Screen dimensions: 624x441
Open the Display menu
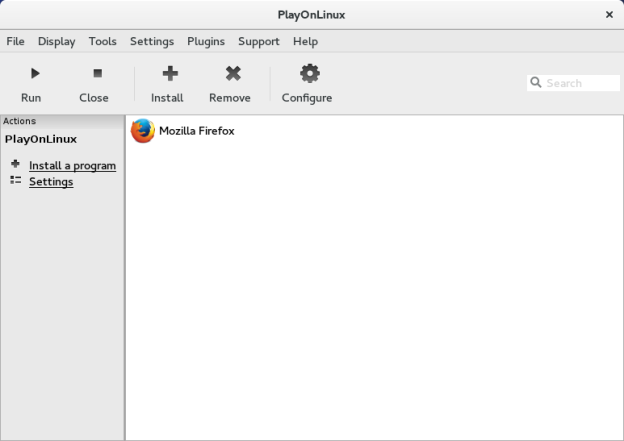pos(56,41)
